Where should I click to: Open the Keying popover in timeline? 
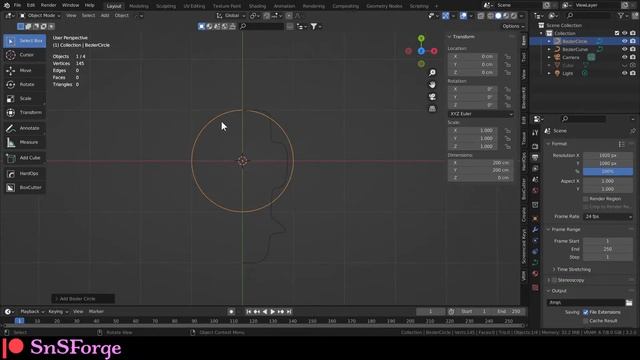tap(58, 312)
